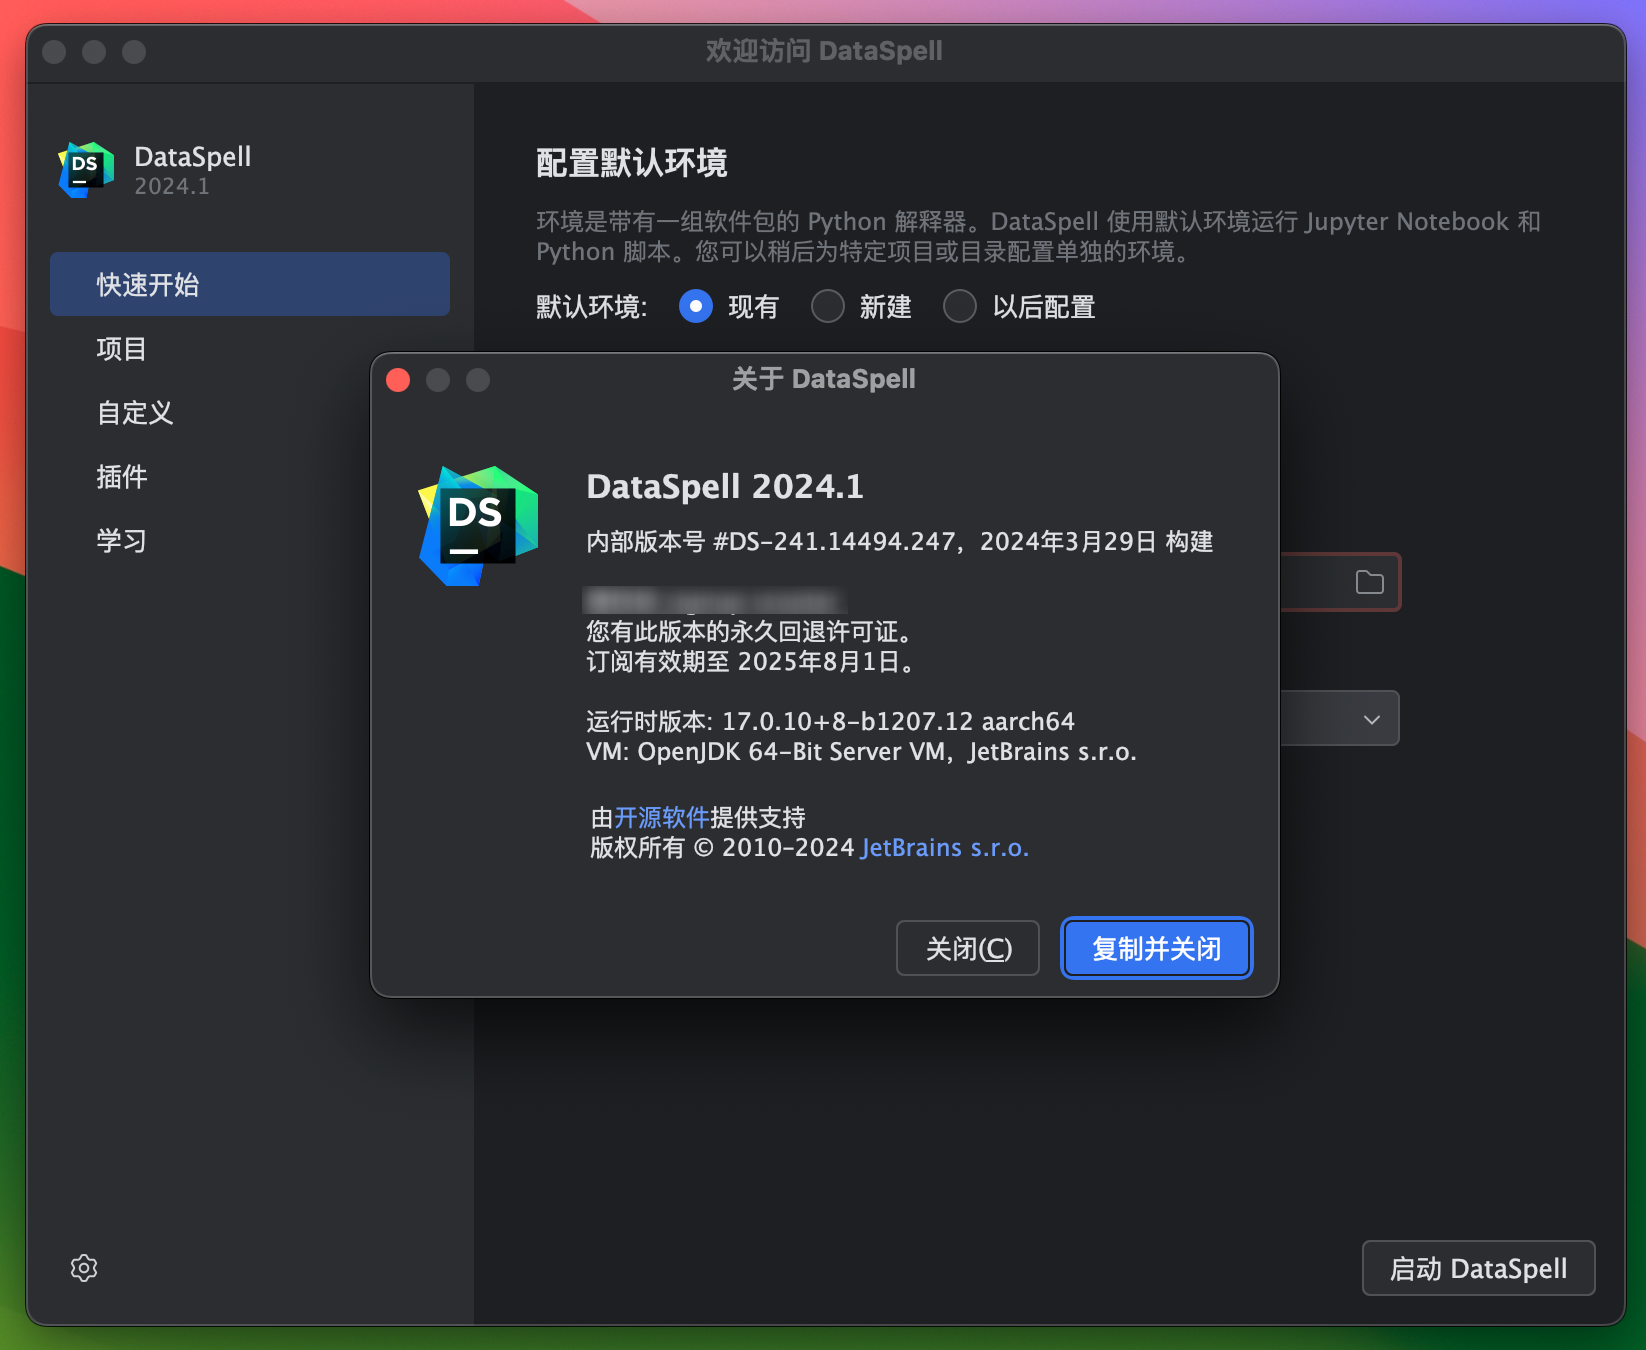The width and height of the screenshot is (1646, 1350).
Task: Click the 复制并关闭 button
Action: [1156, 948]
